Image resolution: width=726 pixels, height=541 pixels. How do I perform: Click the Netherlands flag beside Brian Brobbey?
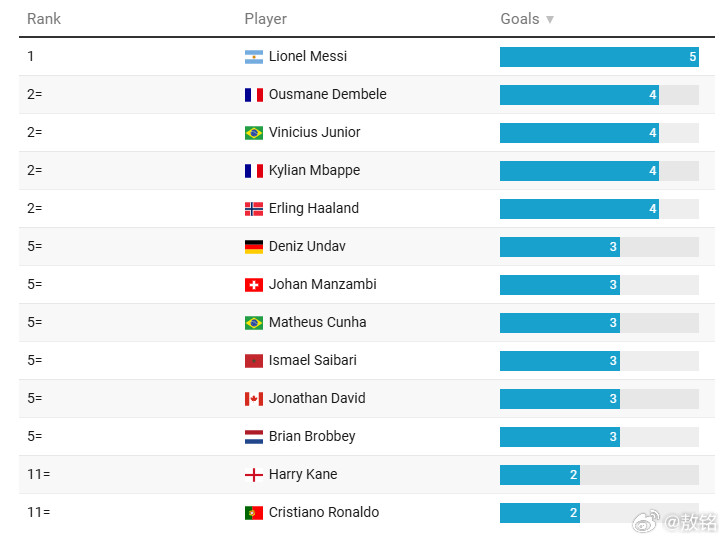coord(254,437)
